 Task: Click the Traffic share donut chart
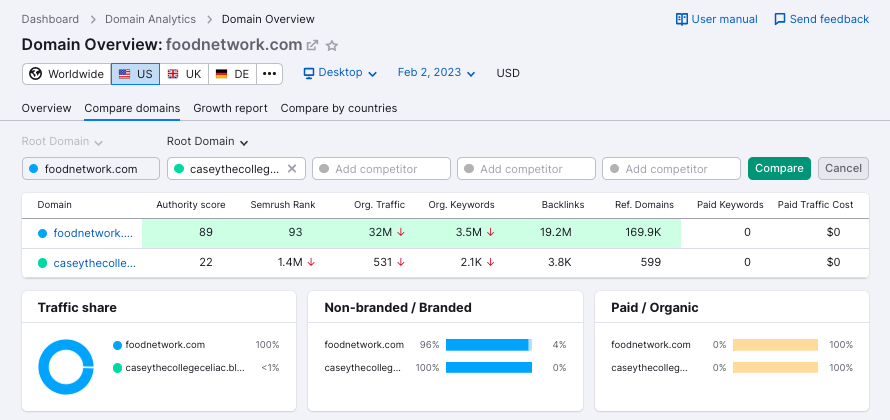66,366
